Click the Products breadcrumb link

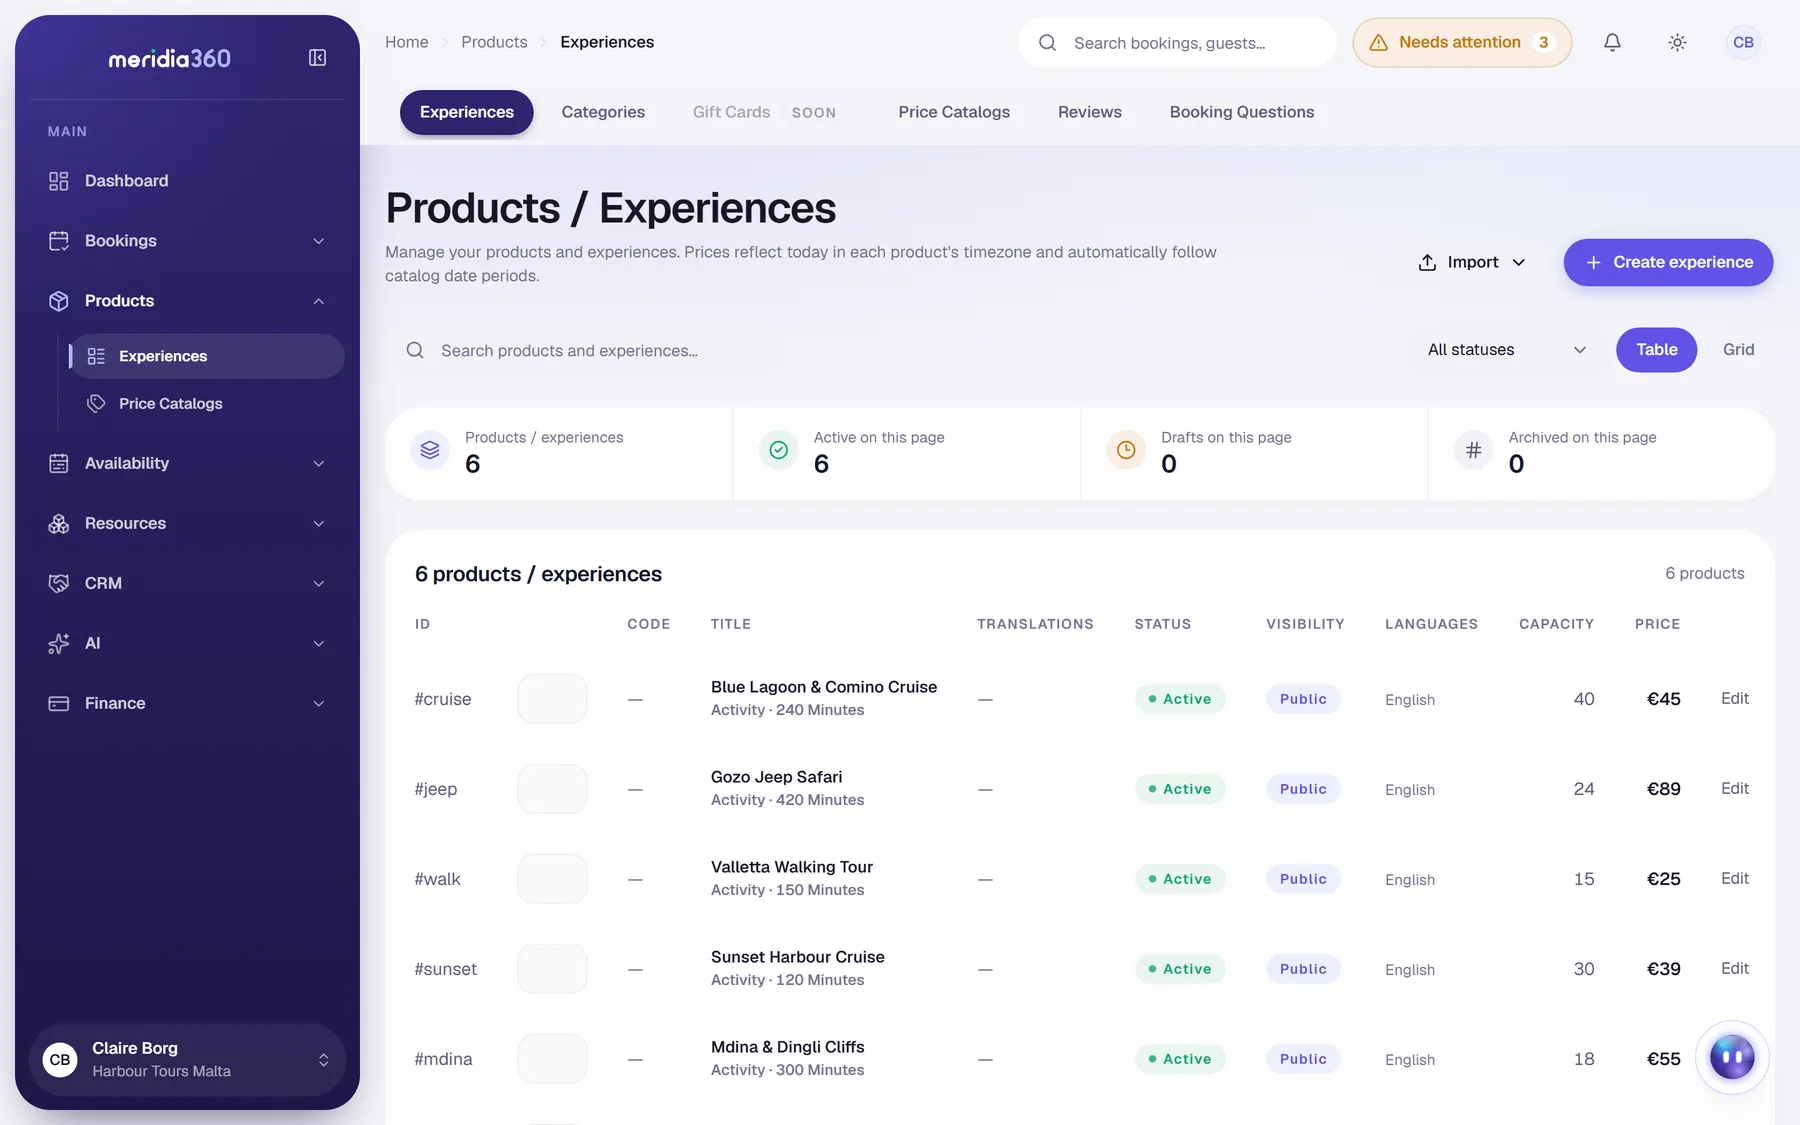494,42
